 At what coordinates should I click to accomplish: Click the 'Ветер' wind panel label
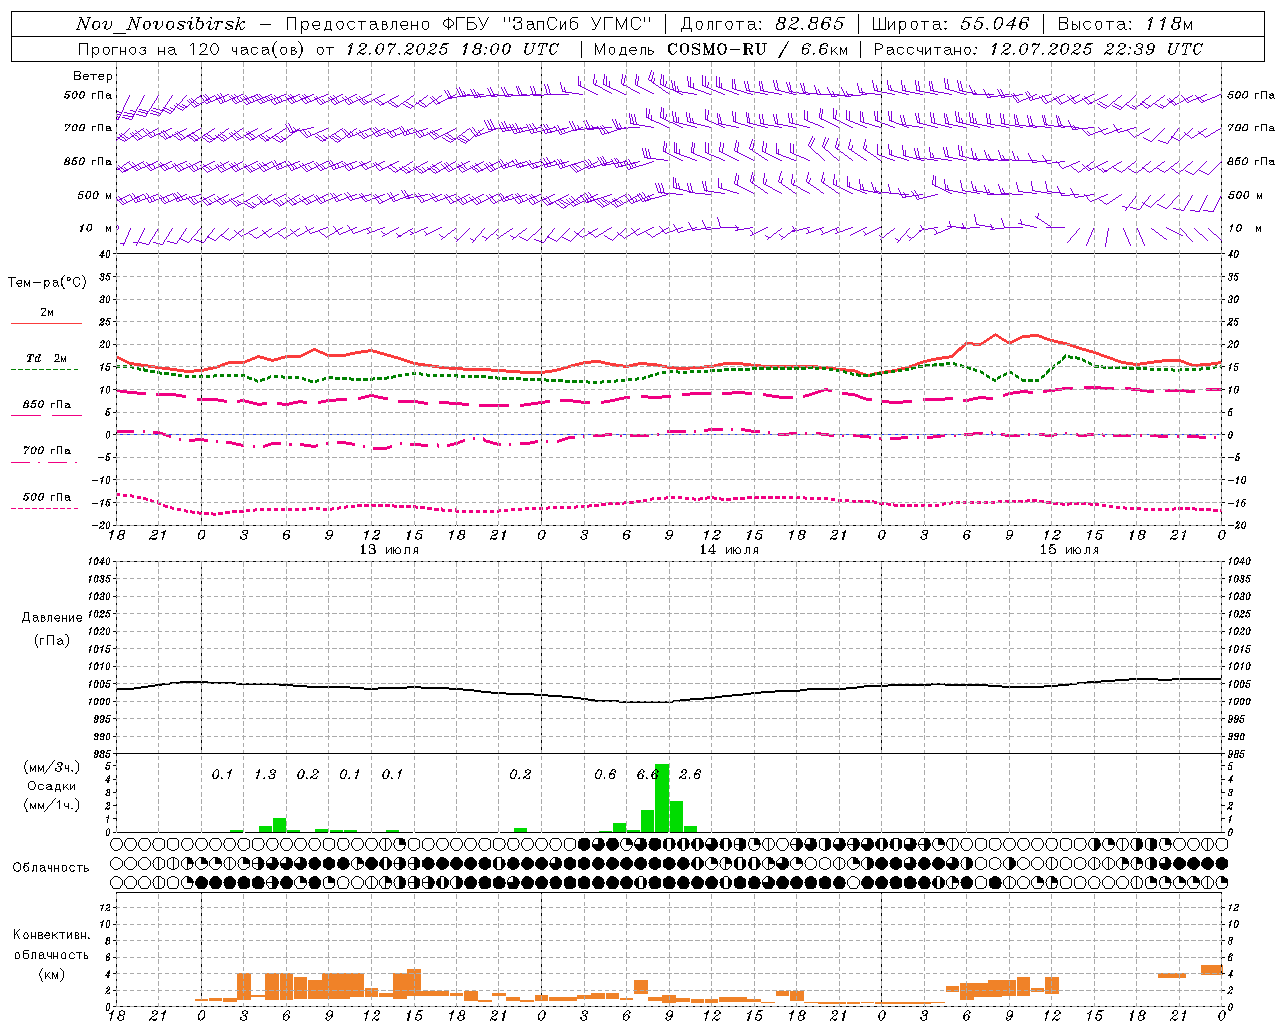coord(92,76)
